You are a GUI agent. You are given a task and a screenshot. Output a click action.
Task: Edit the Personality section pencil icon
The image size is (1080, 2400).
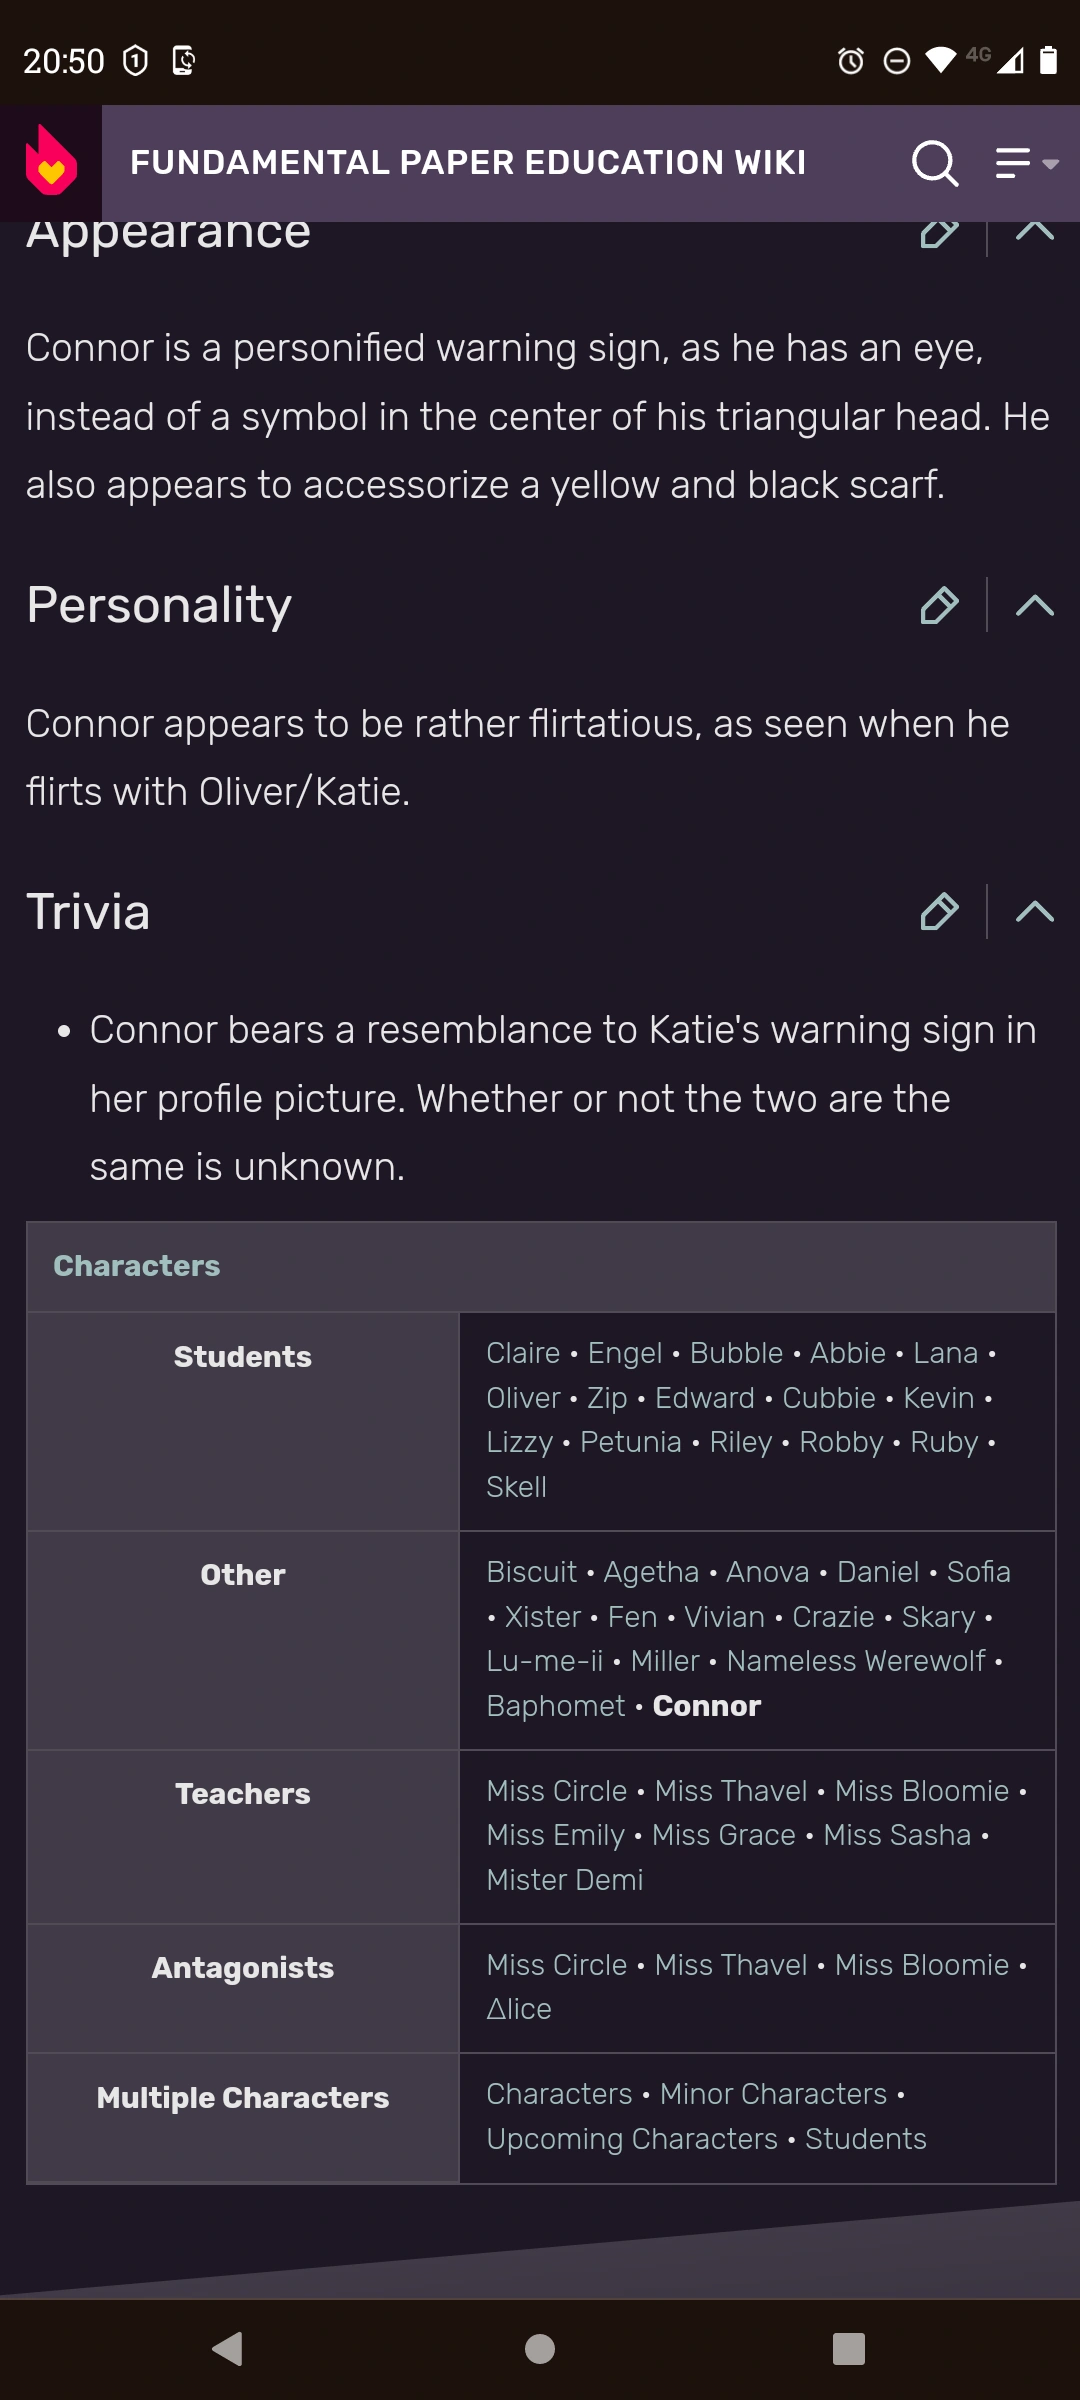(x=939, y=605)
